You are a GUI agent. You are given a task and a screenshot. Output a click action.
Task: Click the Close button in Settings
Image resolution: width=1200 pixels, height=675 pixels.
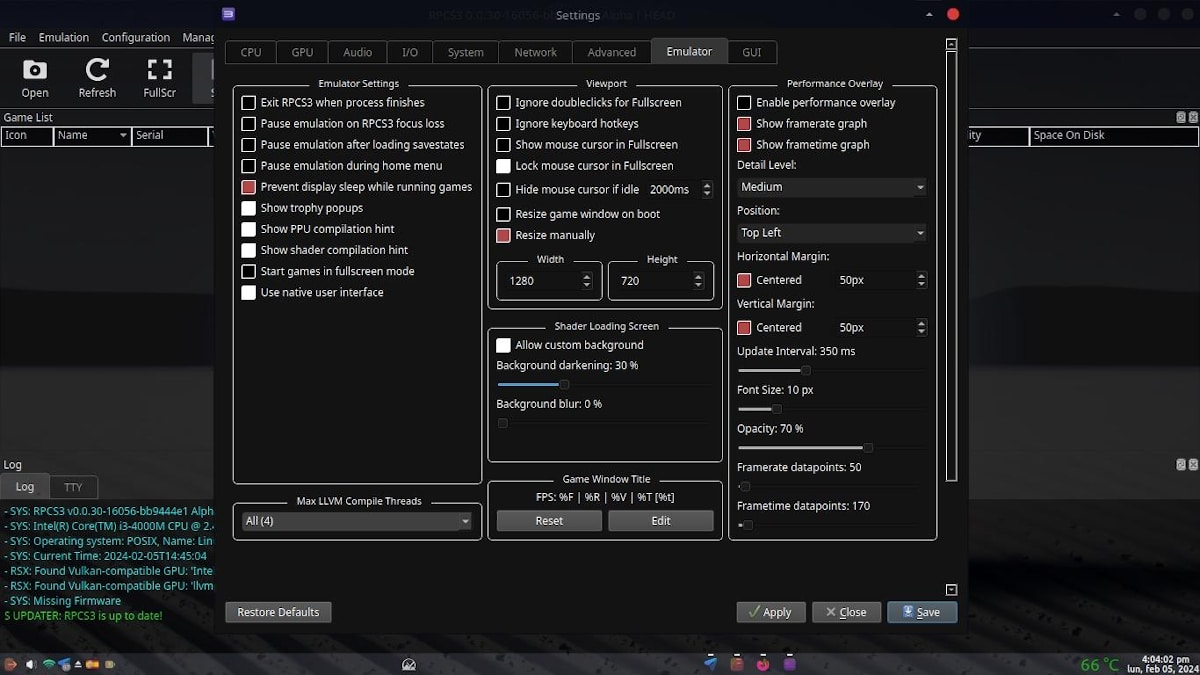click(847, 612)
